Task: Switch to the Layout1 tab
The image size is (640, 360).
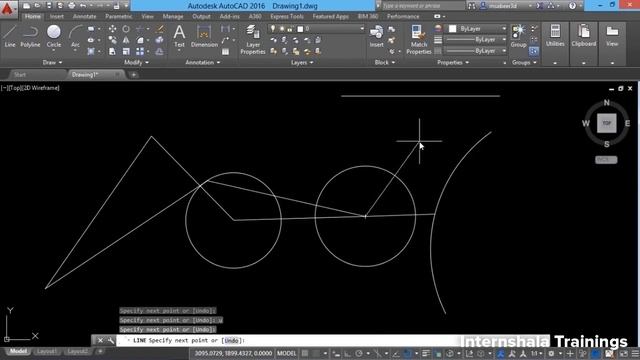Action: pos(47,351)
